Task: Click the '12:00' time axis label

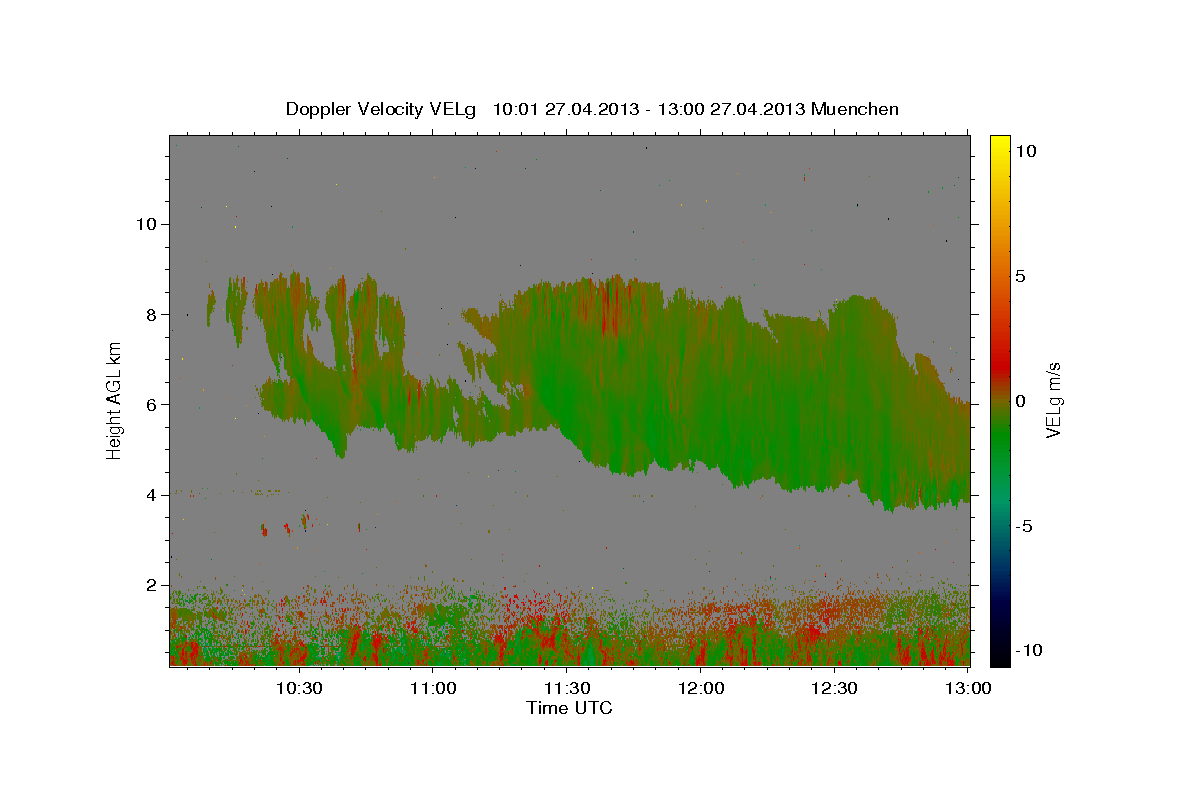Action: 701,688
